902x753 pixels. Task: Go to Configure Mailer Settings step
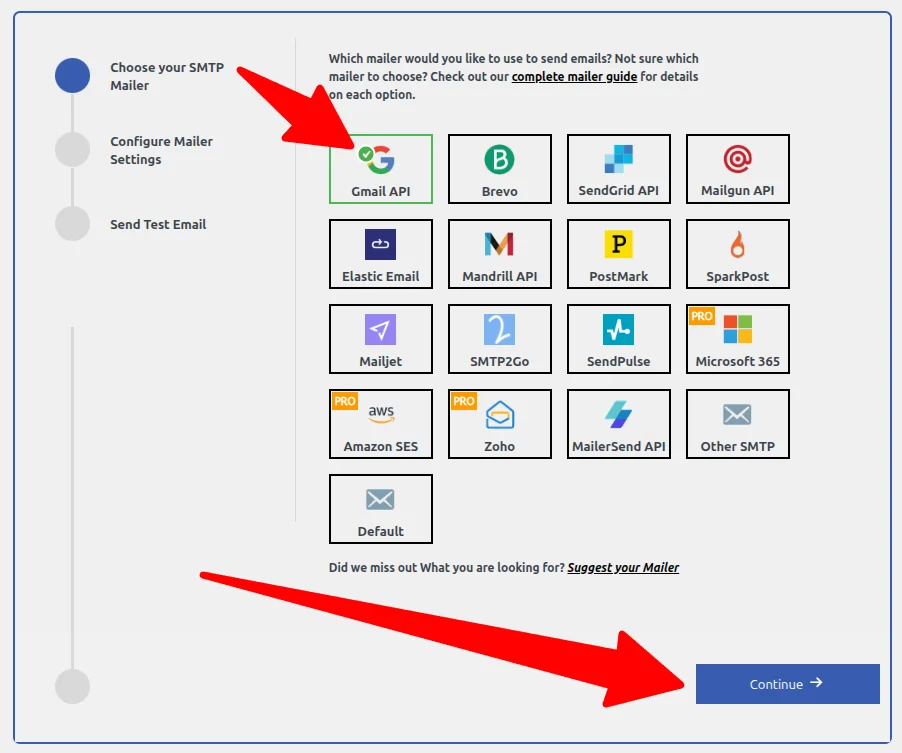click(161, 150)
